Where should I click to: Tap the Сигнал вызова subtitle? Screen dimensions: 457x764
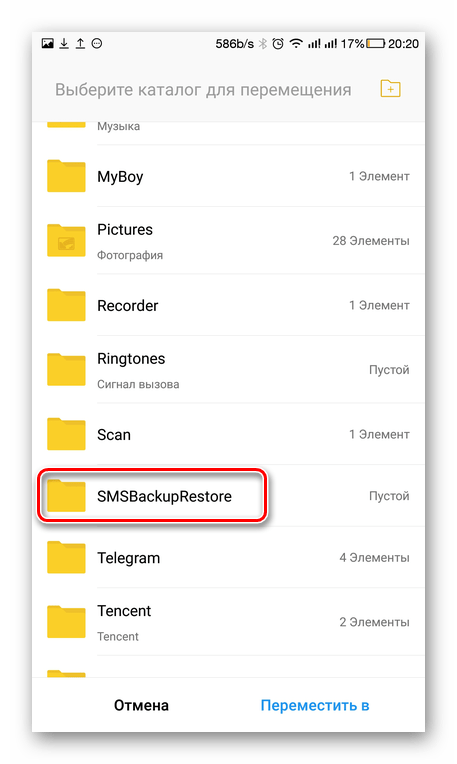(x=138, y=384)
